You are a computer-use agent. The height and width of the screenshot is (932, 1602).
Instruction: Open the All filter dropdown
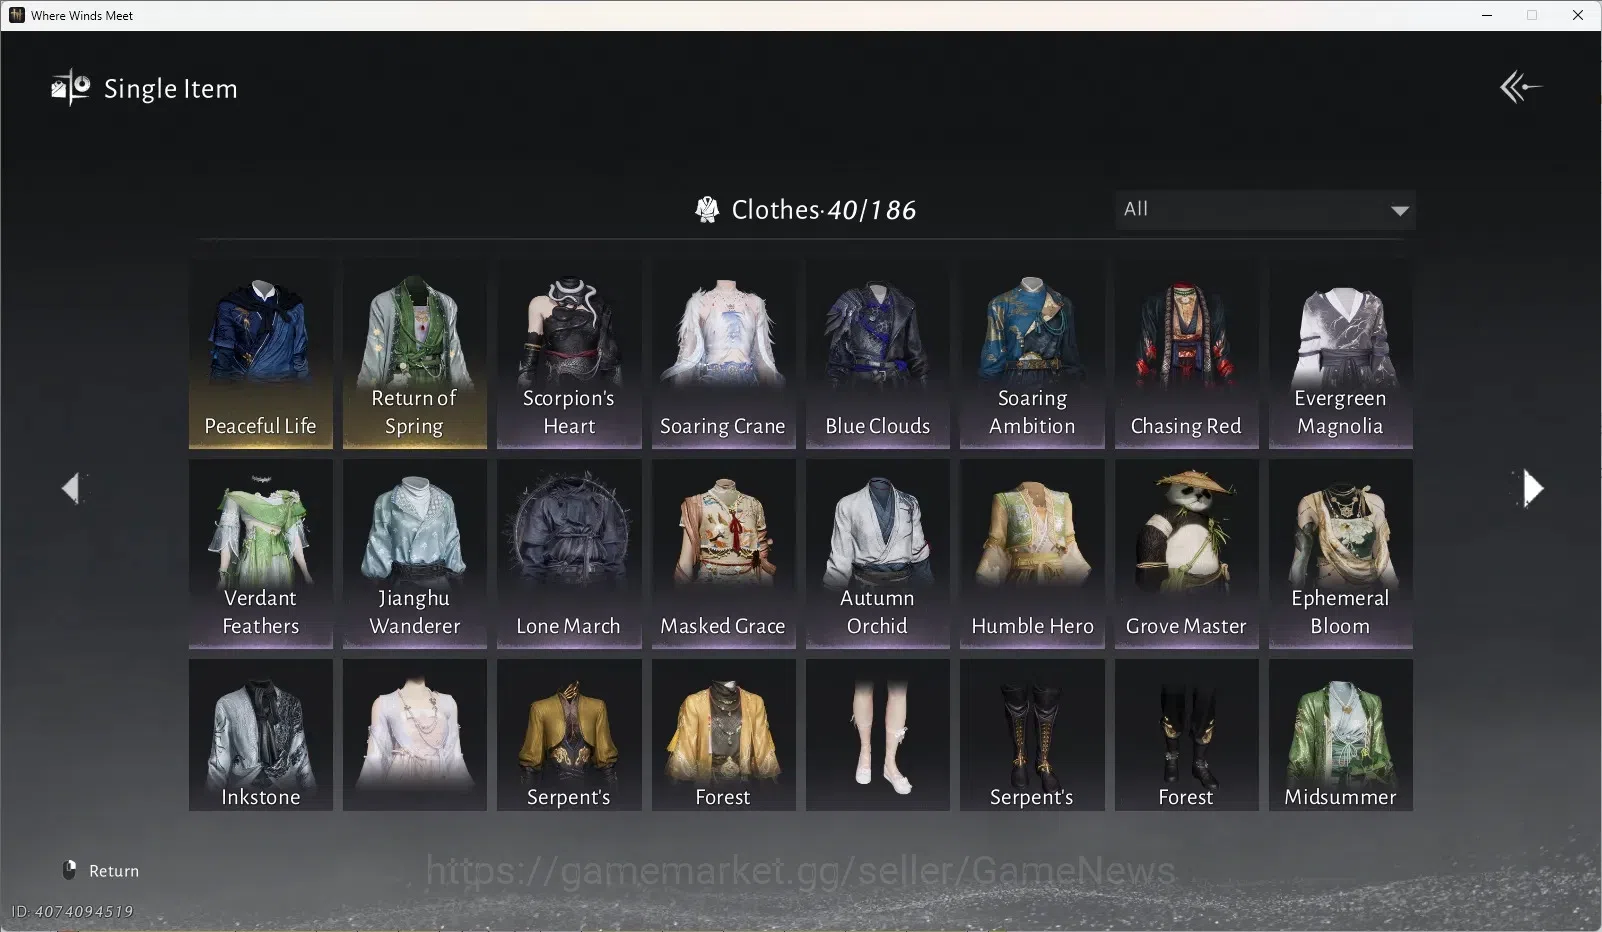pos(1265,210)
